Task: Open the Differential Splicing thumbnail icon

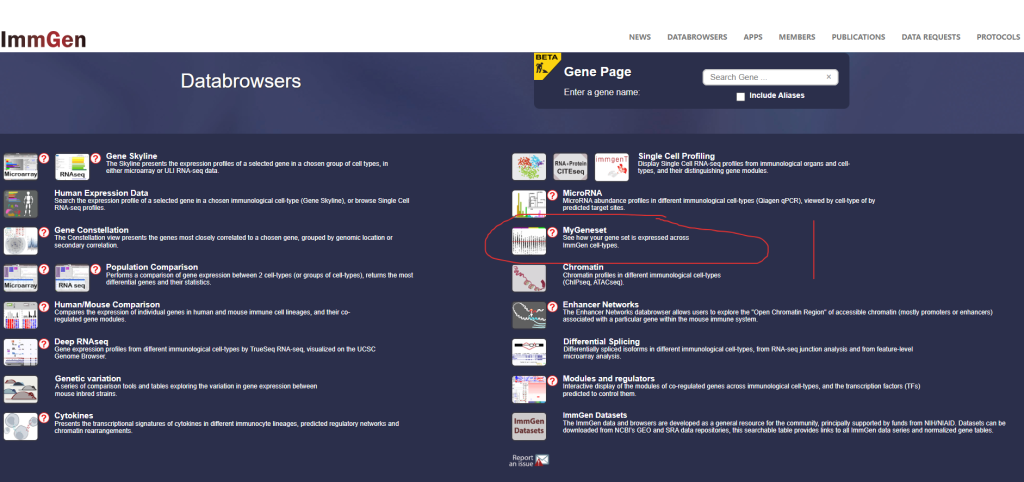Action: (x=529, y=352)
